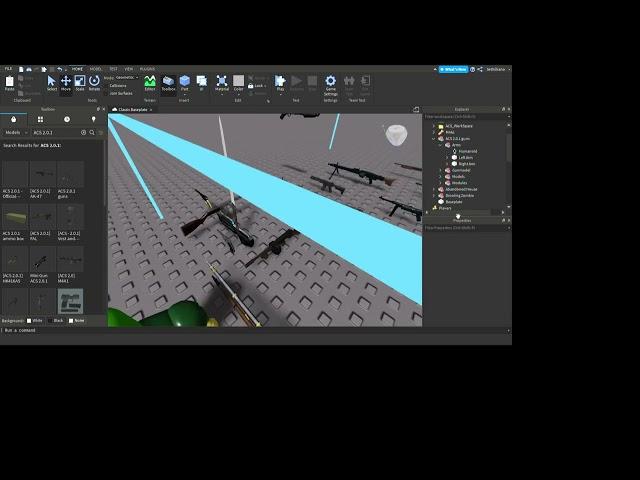Open the Toolbox Creations lightbulb tab
The image size is (640, 480).
tap(93, 119)
